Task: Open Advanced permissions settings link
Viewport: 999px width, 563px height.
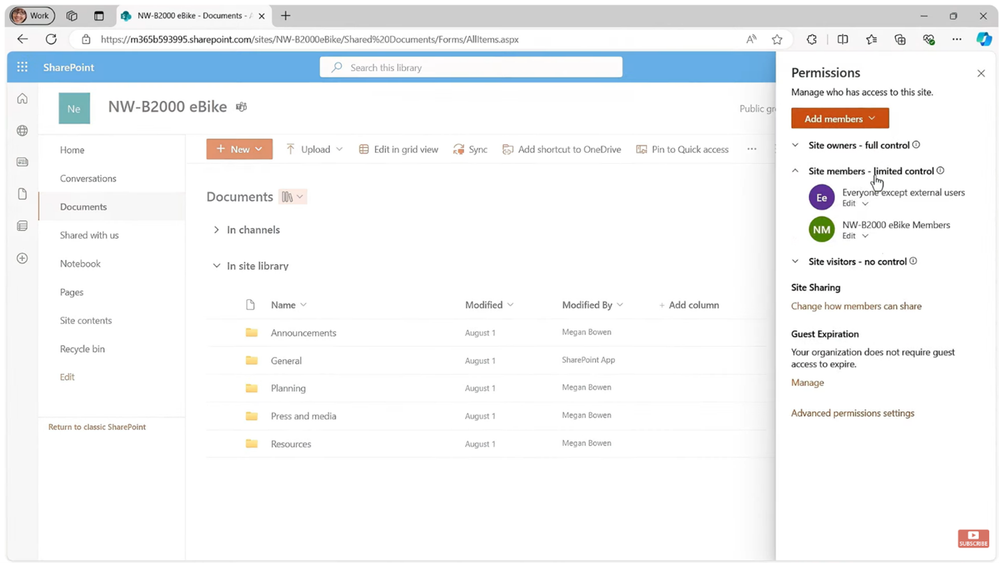Action: pyautogui.click(x=852, y=413)
